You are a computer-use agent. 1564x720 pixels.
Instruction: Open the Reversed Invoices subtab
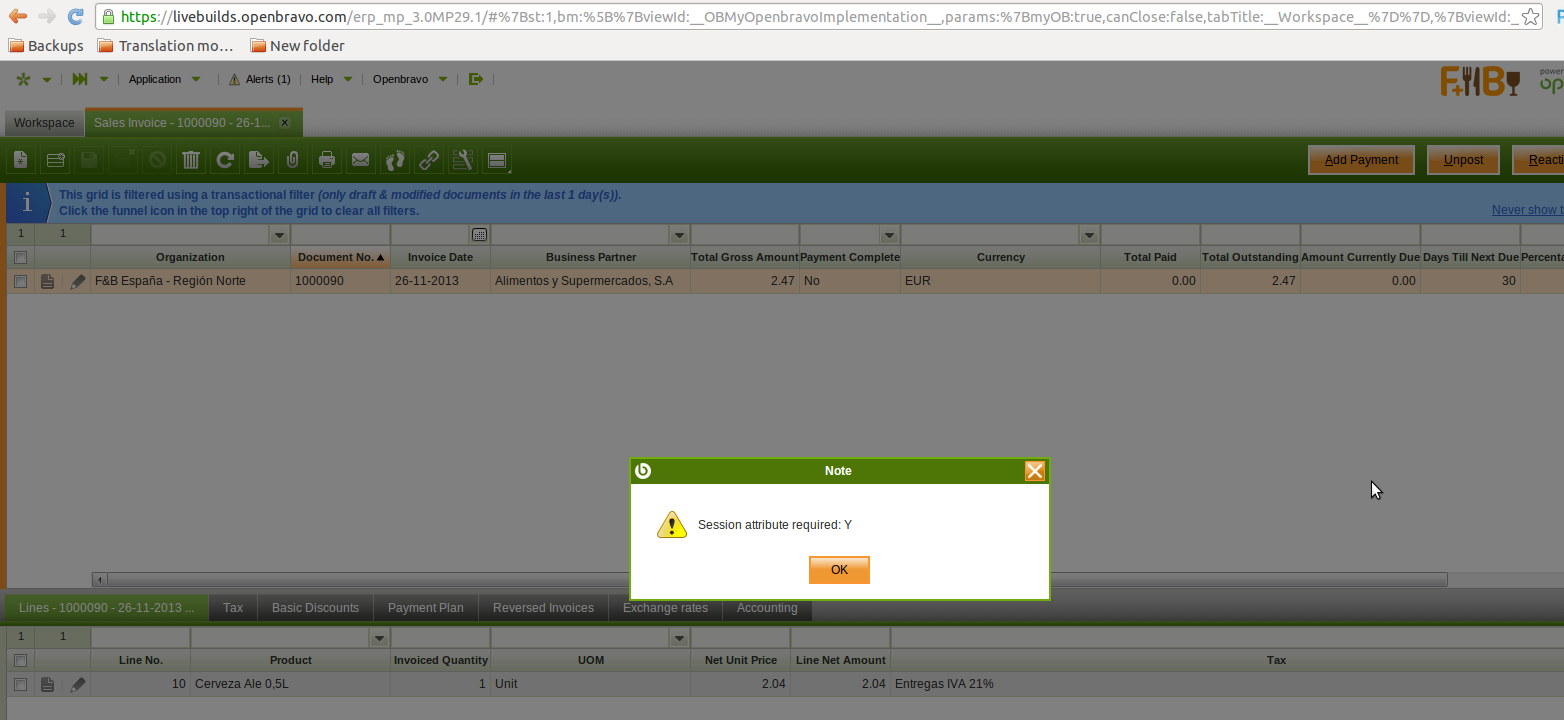[543, 608]
